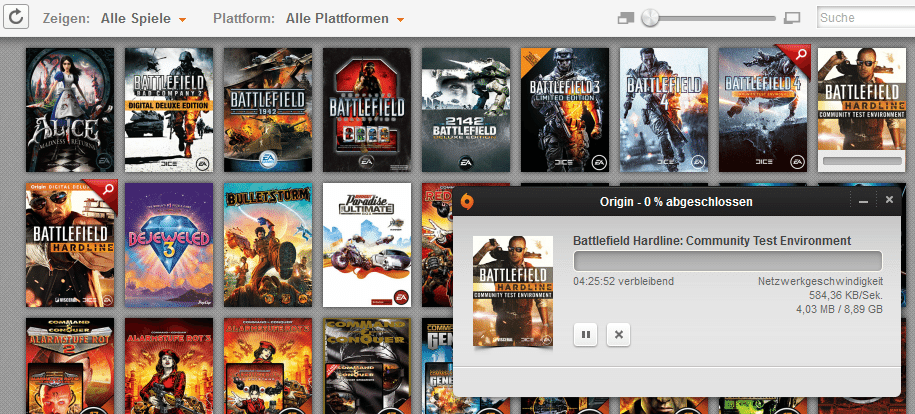Click the large tiles size icon

[x=792, y=18]
